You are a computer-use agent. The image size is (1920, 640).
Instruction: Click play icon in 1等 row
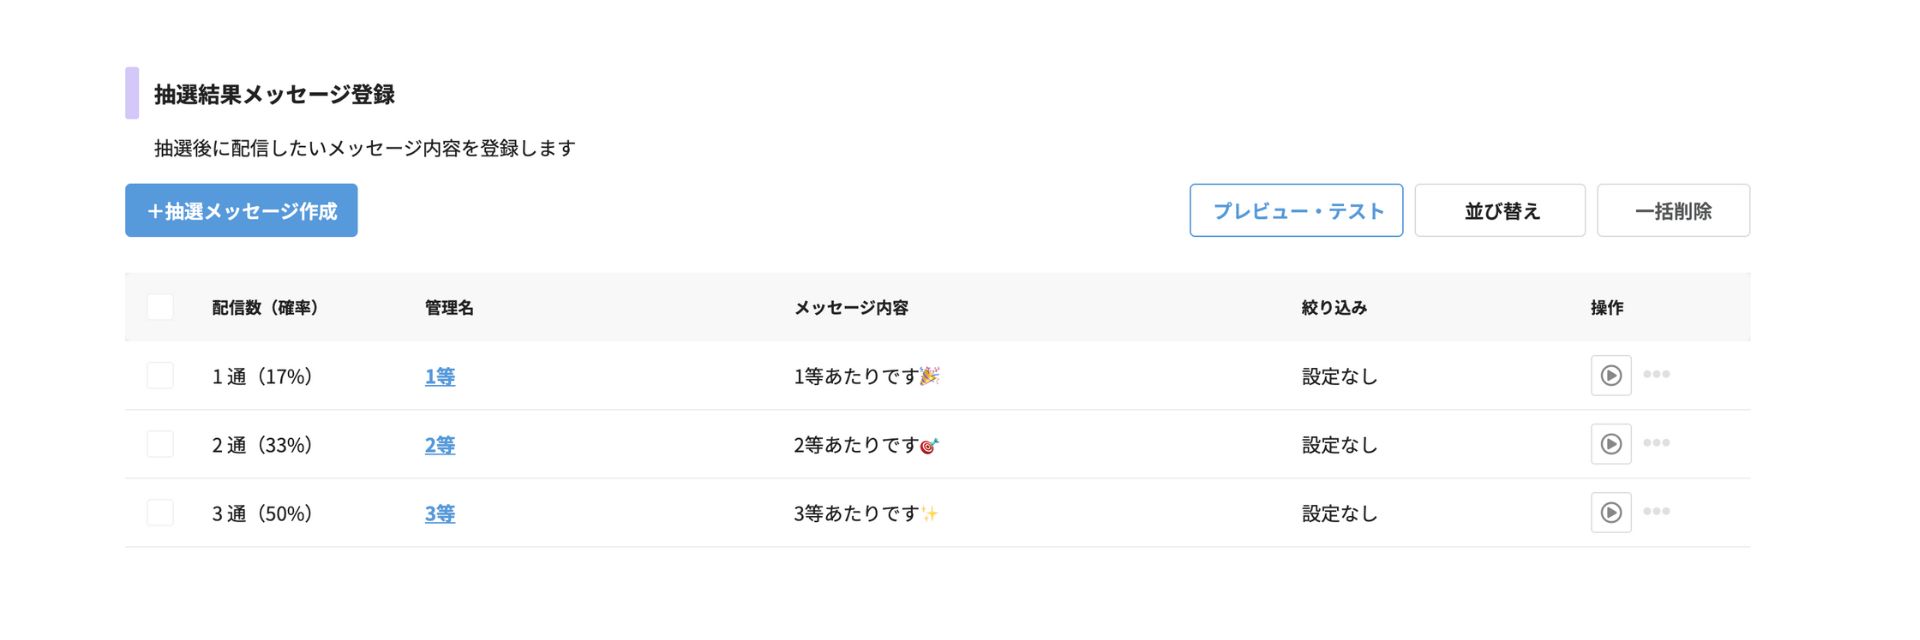tap(1610, 376)
